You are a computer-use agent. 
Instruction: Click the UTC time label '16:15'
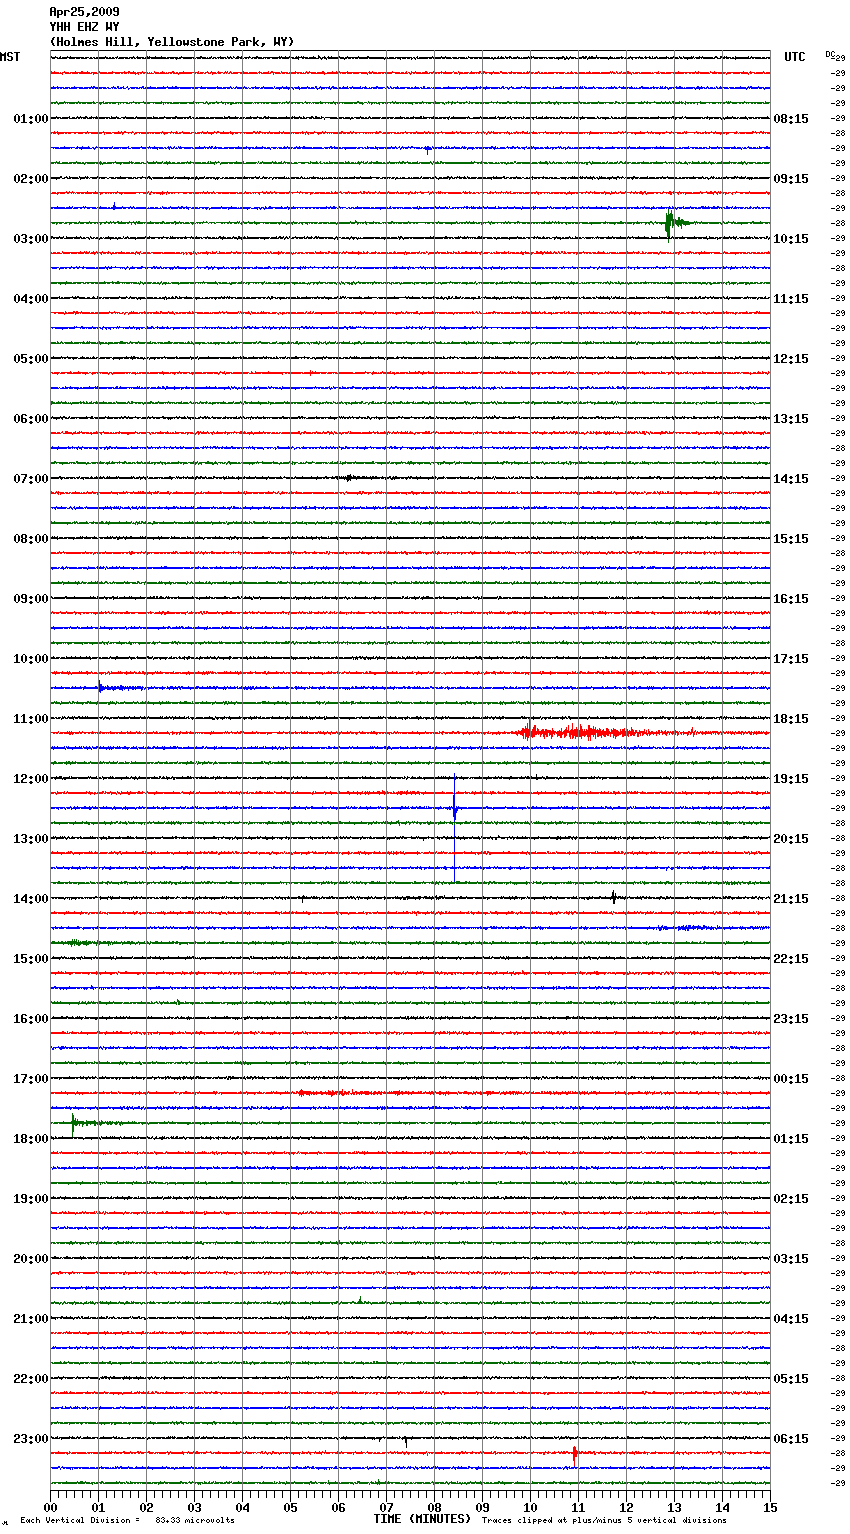791,599
